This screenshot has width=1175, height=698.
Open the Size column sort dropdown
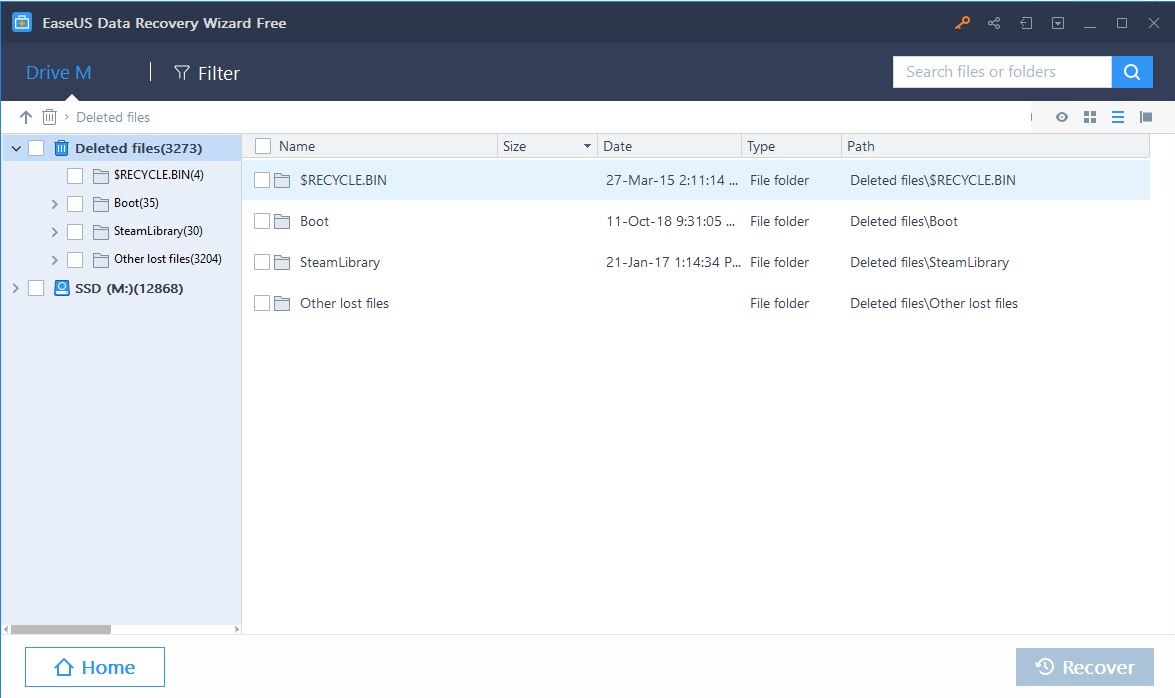coord(587,146)
